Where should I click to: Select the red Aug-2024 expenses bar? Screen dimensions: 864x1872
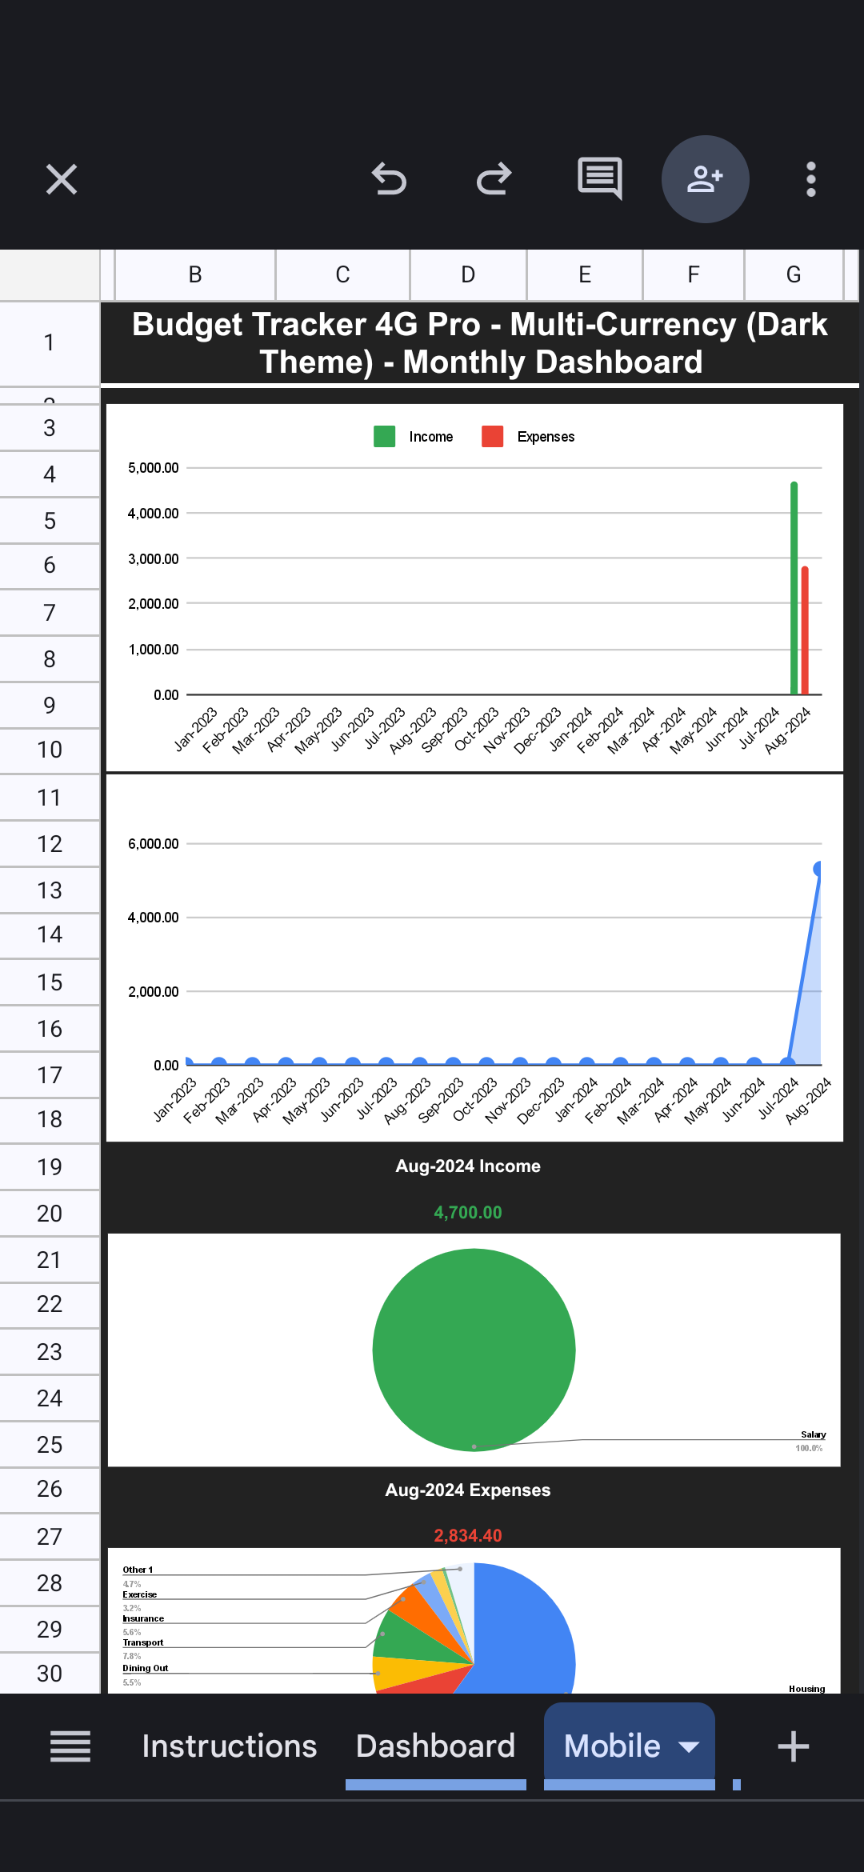[805, 630]
